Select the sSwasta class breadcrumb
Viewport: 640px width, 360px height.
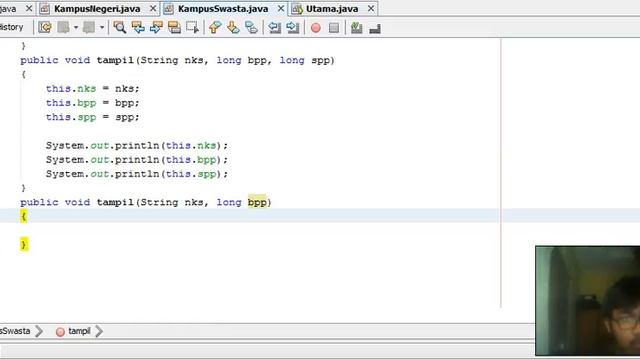(x=15, y=331)
